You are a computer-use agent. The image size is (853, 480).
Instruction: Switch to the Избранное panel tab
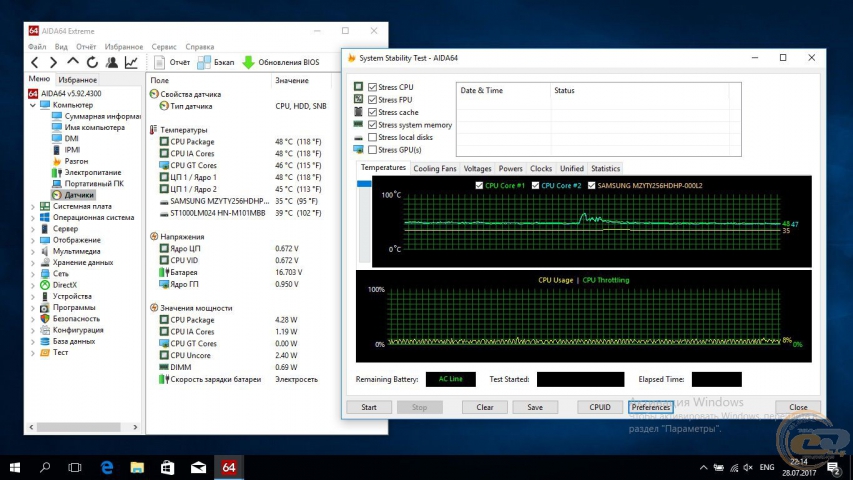pos(78,79)
